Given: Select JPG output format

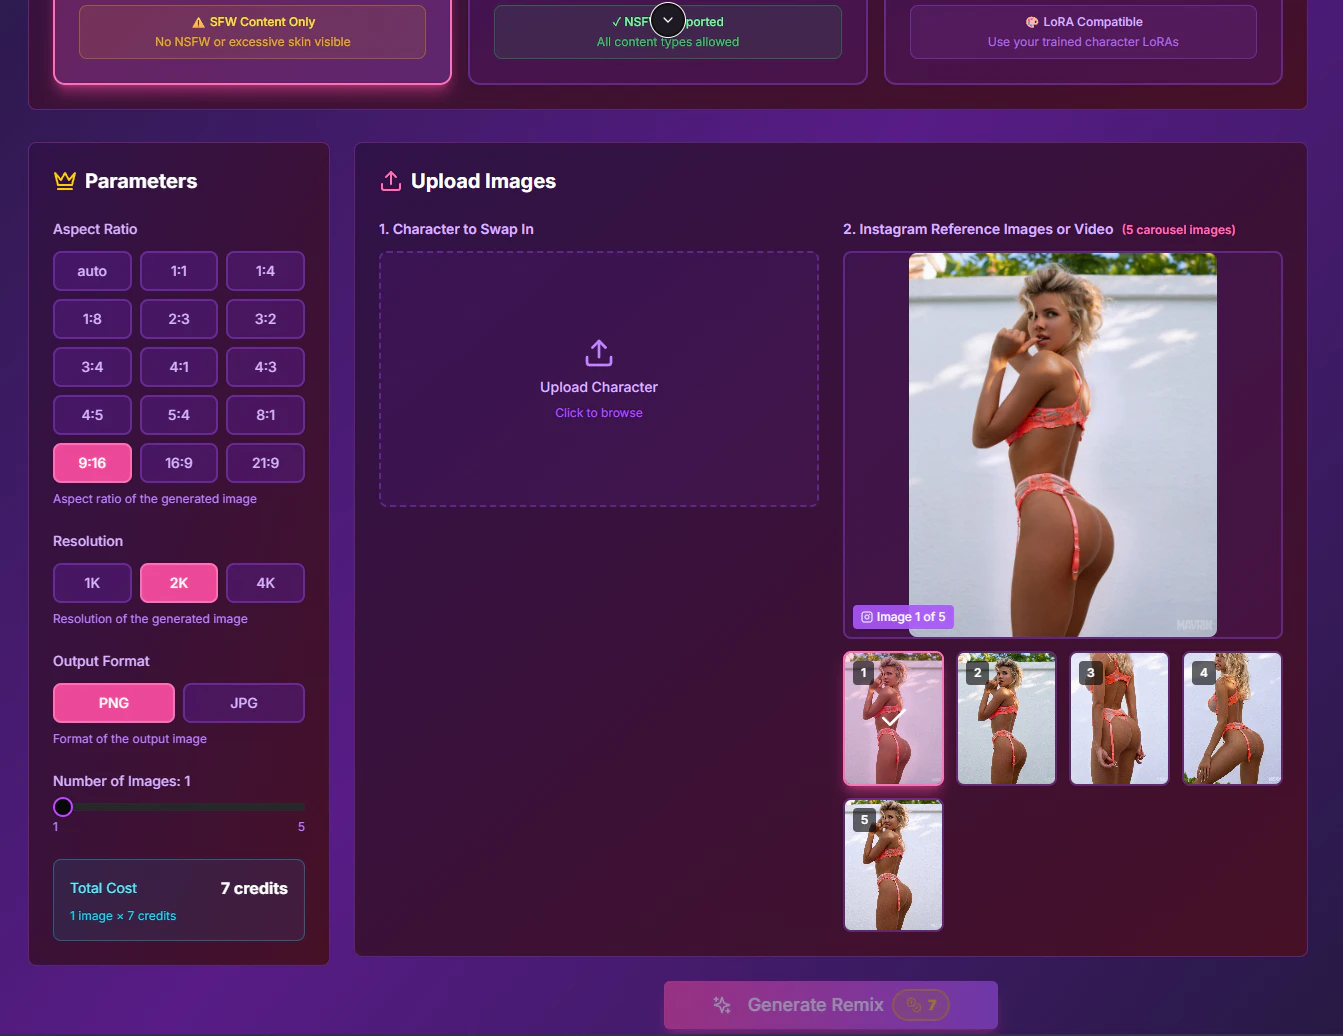Looking at the screenshot, I should tap(244, 703).
